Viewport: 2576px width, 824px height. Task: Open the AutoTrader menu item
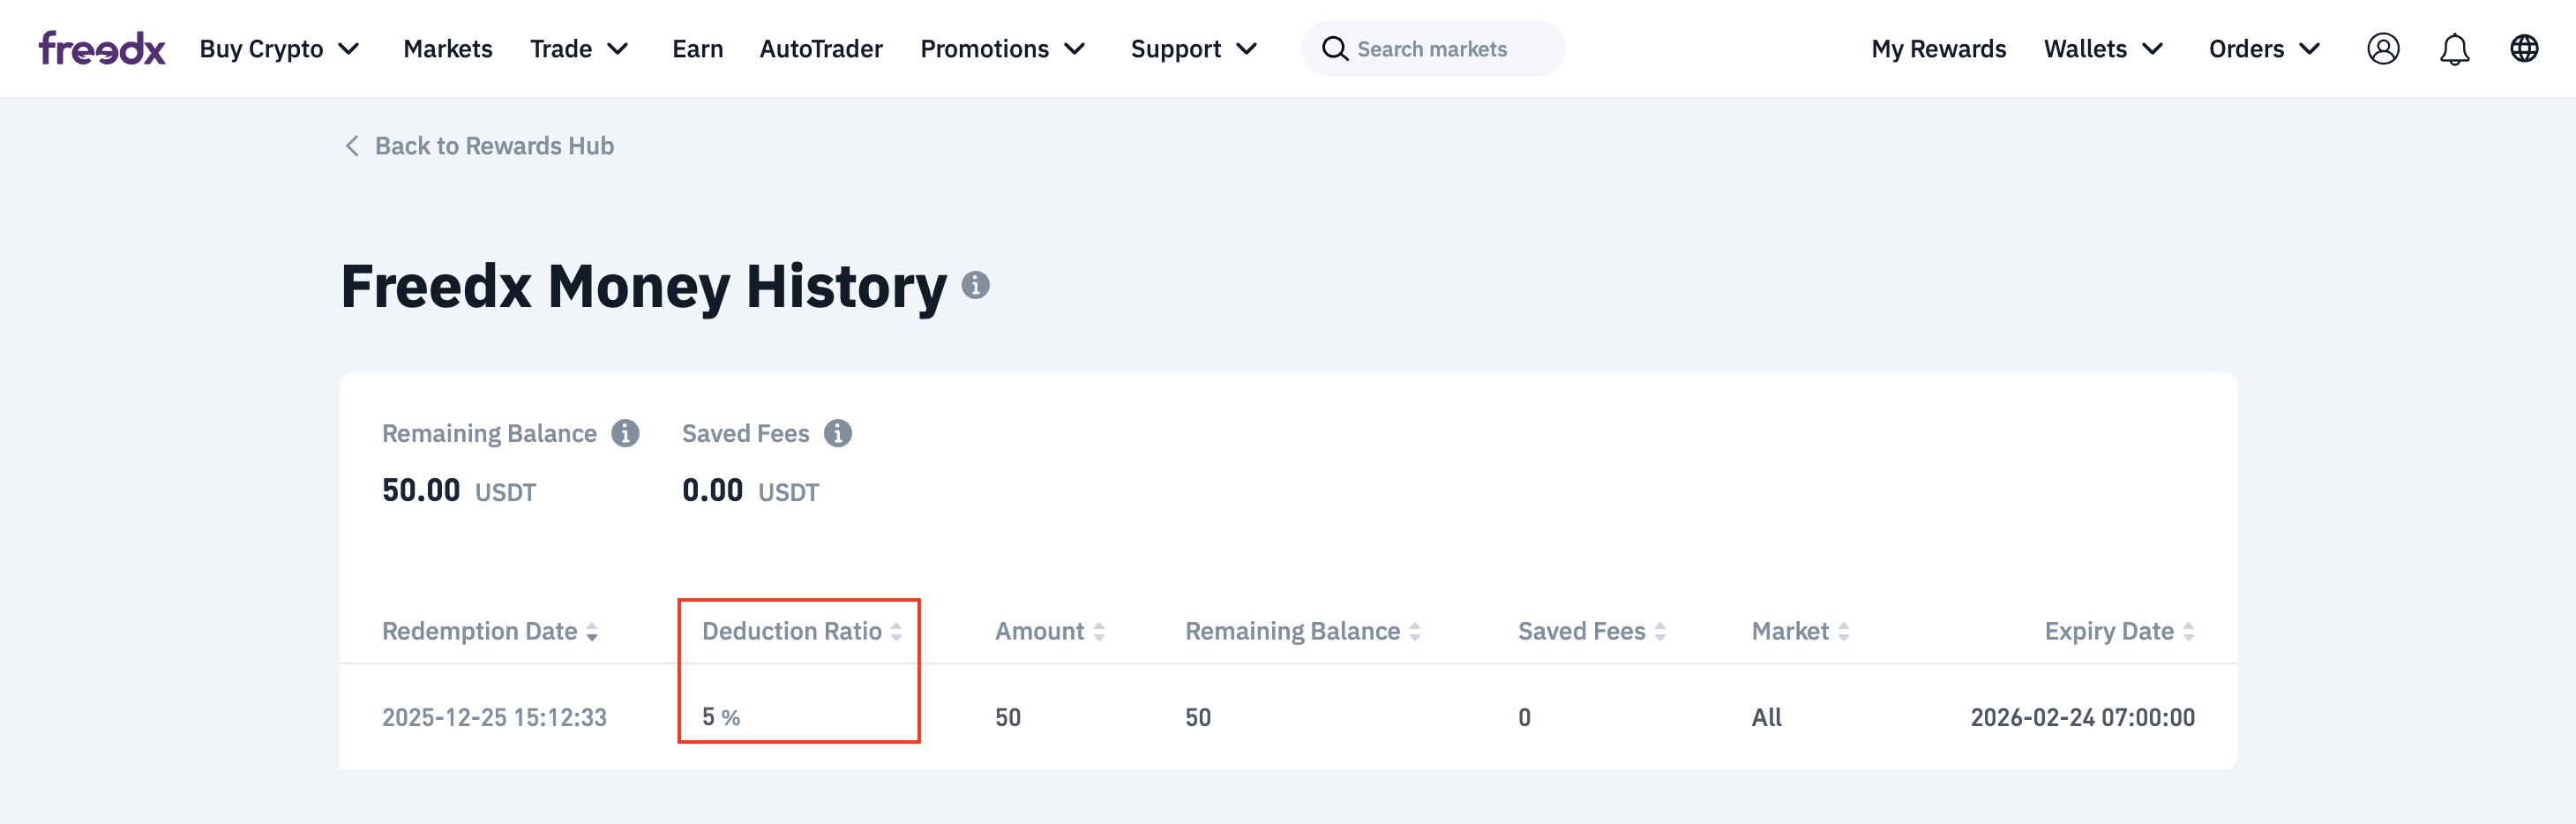click(821, 49)
